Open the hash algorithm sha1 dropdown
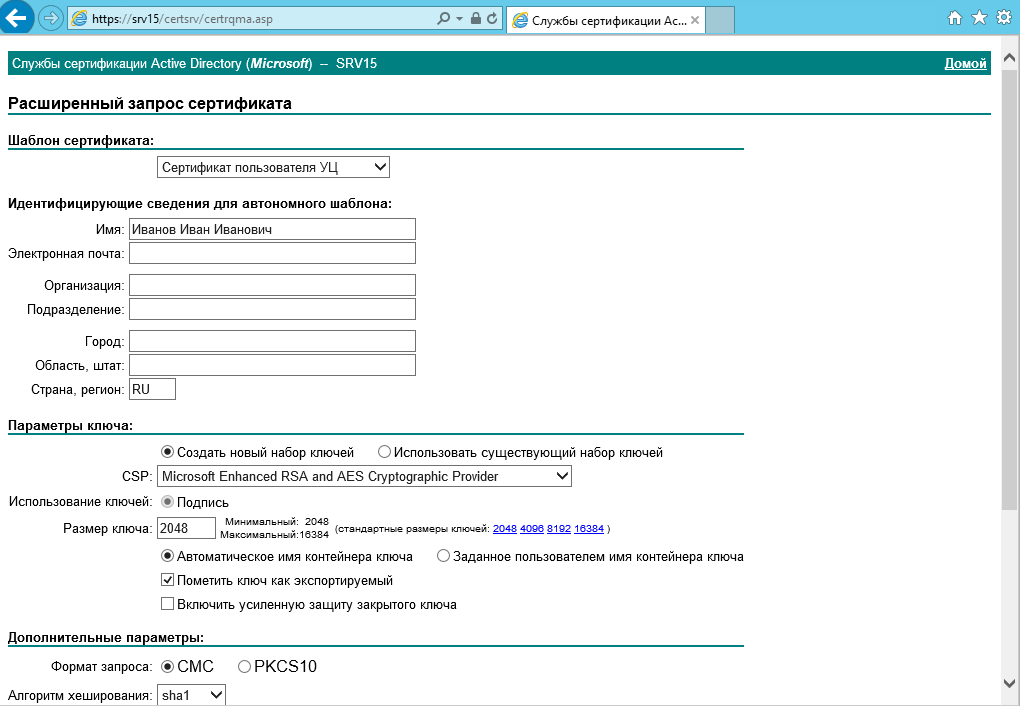The image size is (1020, 706). [x=191, y=695]
